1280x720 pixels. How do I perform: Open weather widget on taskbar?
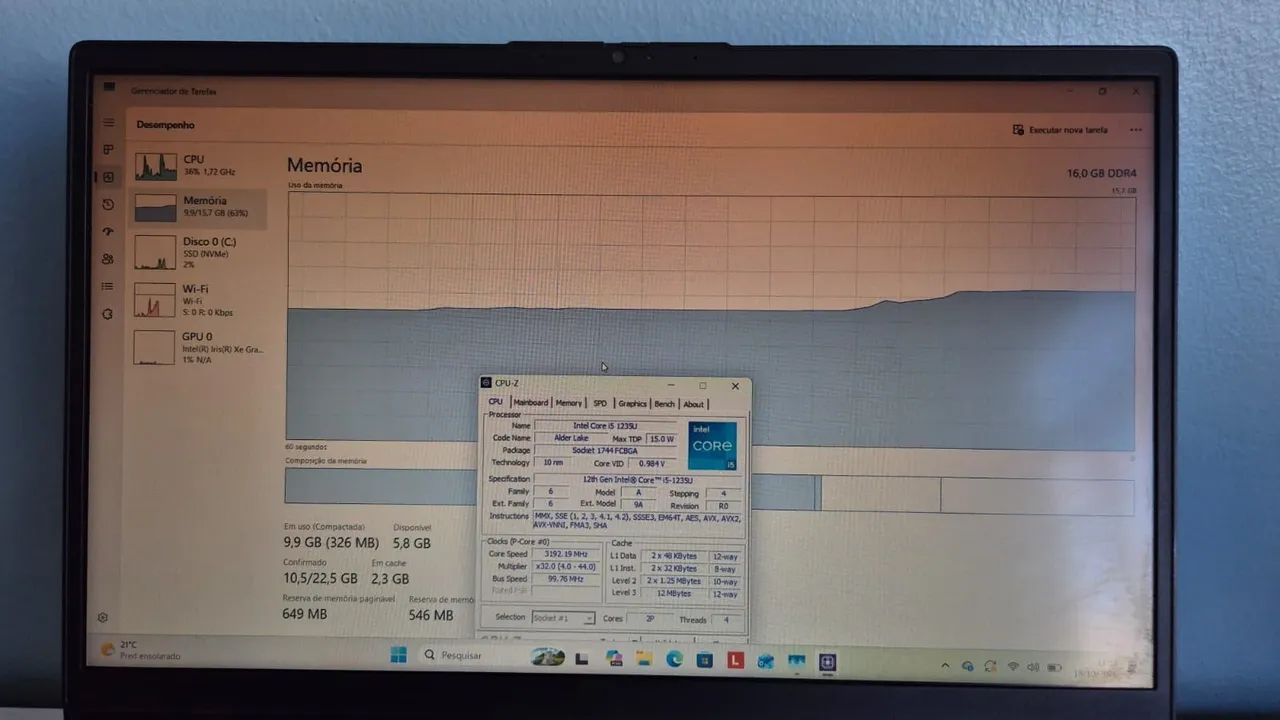pos(140,650)
